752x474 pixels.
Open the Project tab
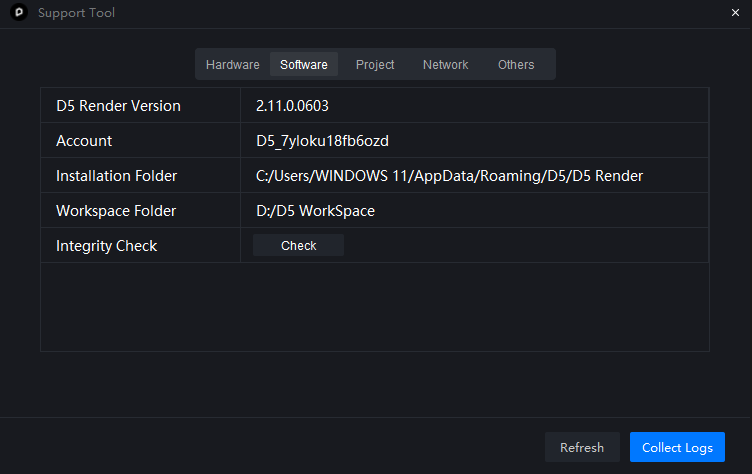[375, 64]
